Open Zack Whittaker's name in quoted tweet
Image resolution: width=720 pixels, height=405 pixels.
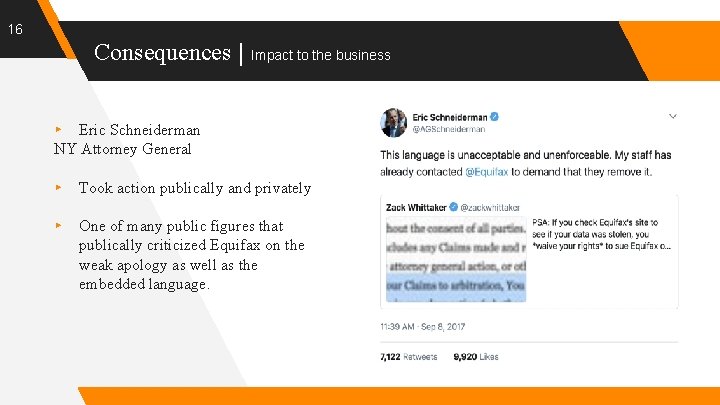pos(416,206)
